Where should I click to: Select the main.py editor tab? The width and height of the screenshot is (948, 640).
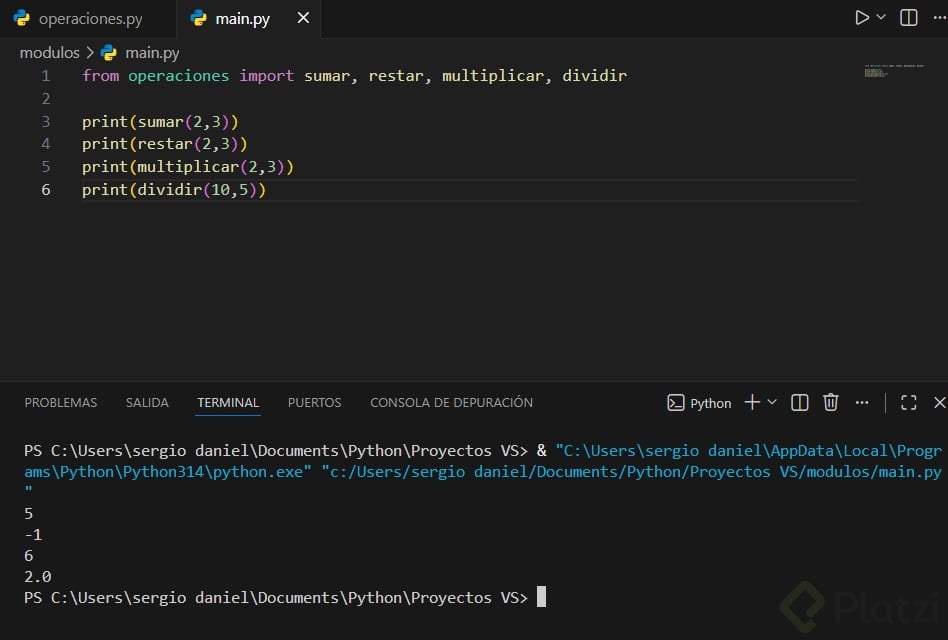coord(242,19)
